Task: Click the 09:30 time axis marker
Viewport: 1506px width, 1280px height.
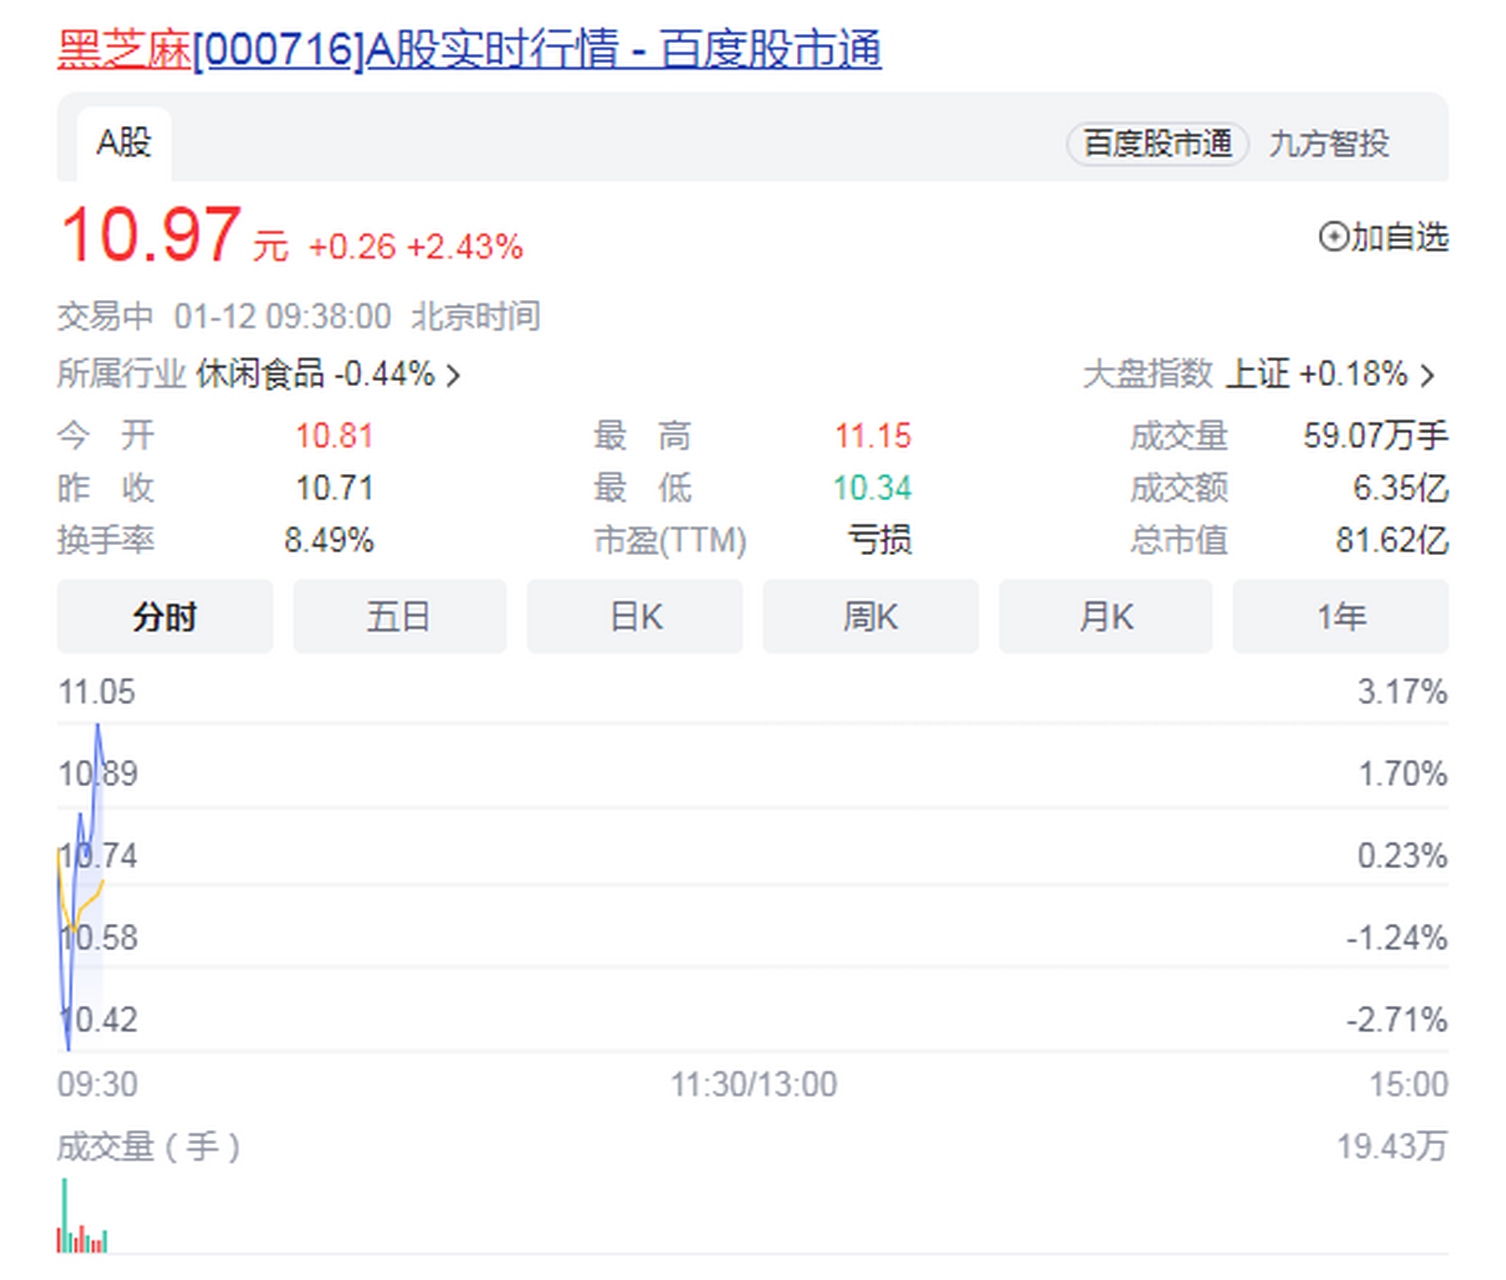Action: click(97, 1084)
